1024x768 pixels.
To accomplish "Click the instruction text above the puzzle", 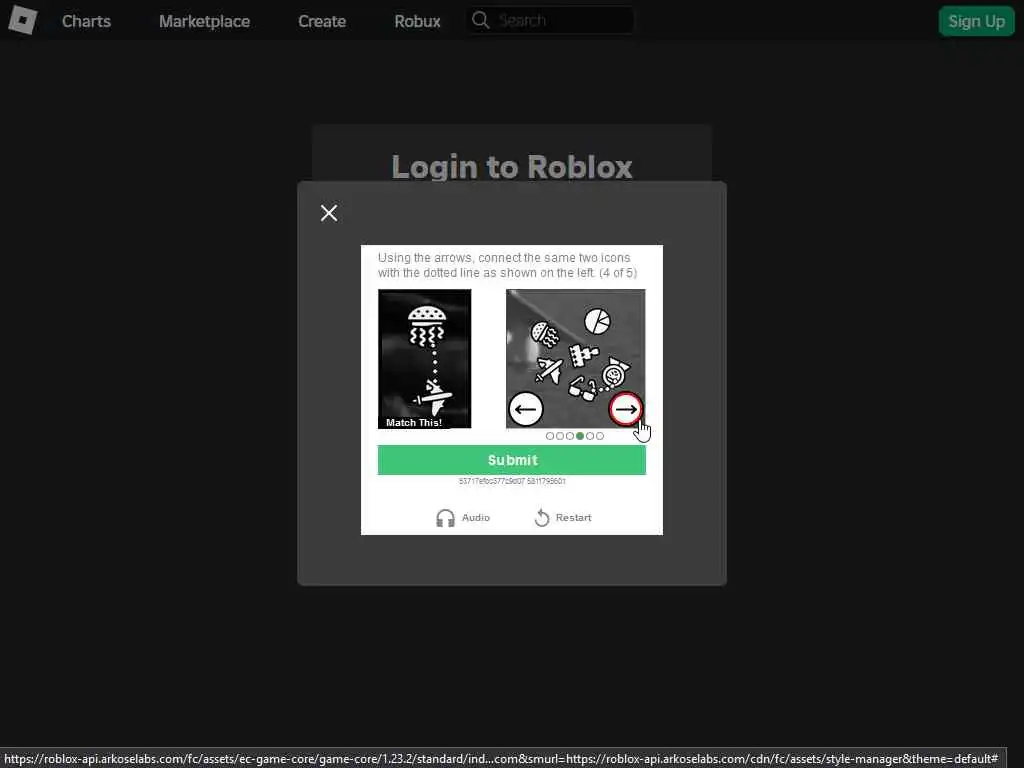I will (x=507, y=265).
